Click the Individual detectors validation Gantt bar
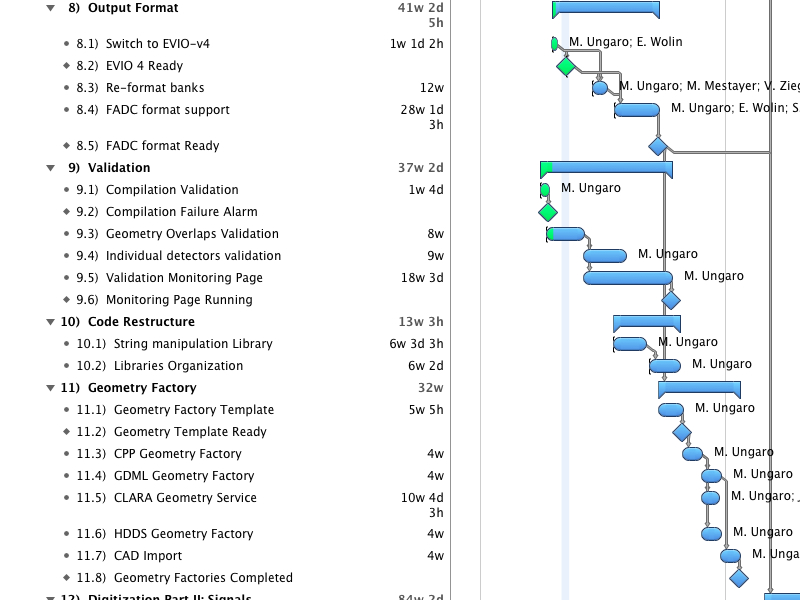The width and height of the screenshot is (800, 600). (605, 256)
